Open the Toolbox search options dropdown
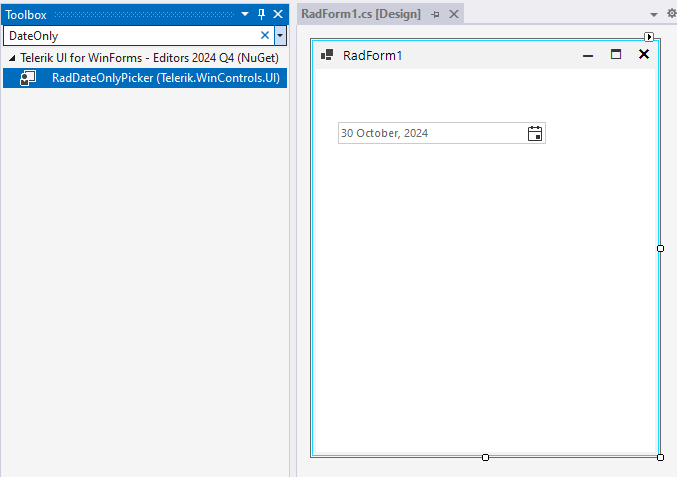The width and height of the screenshot is (677, 477). point(280,36)
